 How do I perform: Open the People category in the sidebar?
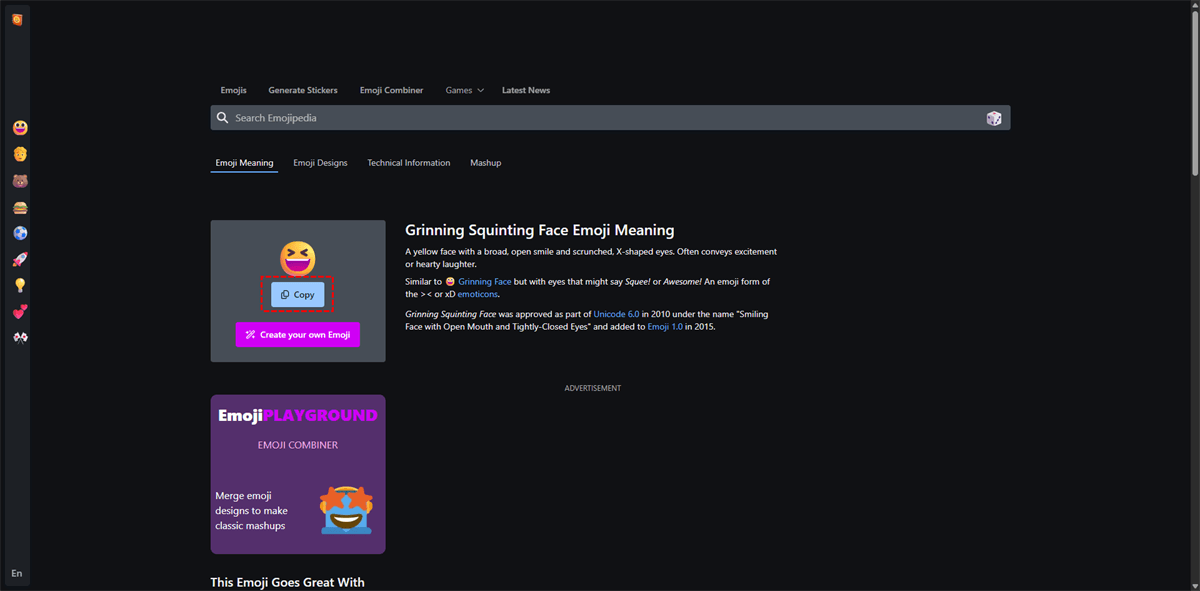(20, 154)
